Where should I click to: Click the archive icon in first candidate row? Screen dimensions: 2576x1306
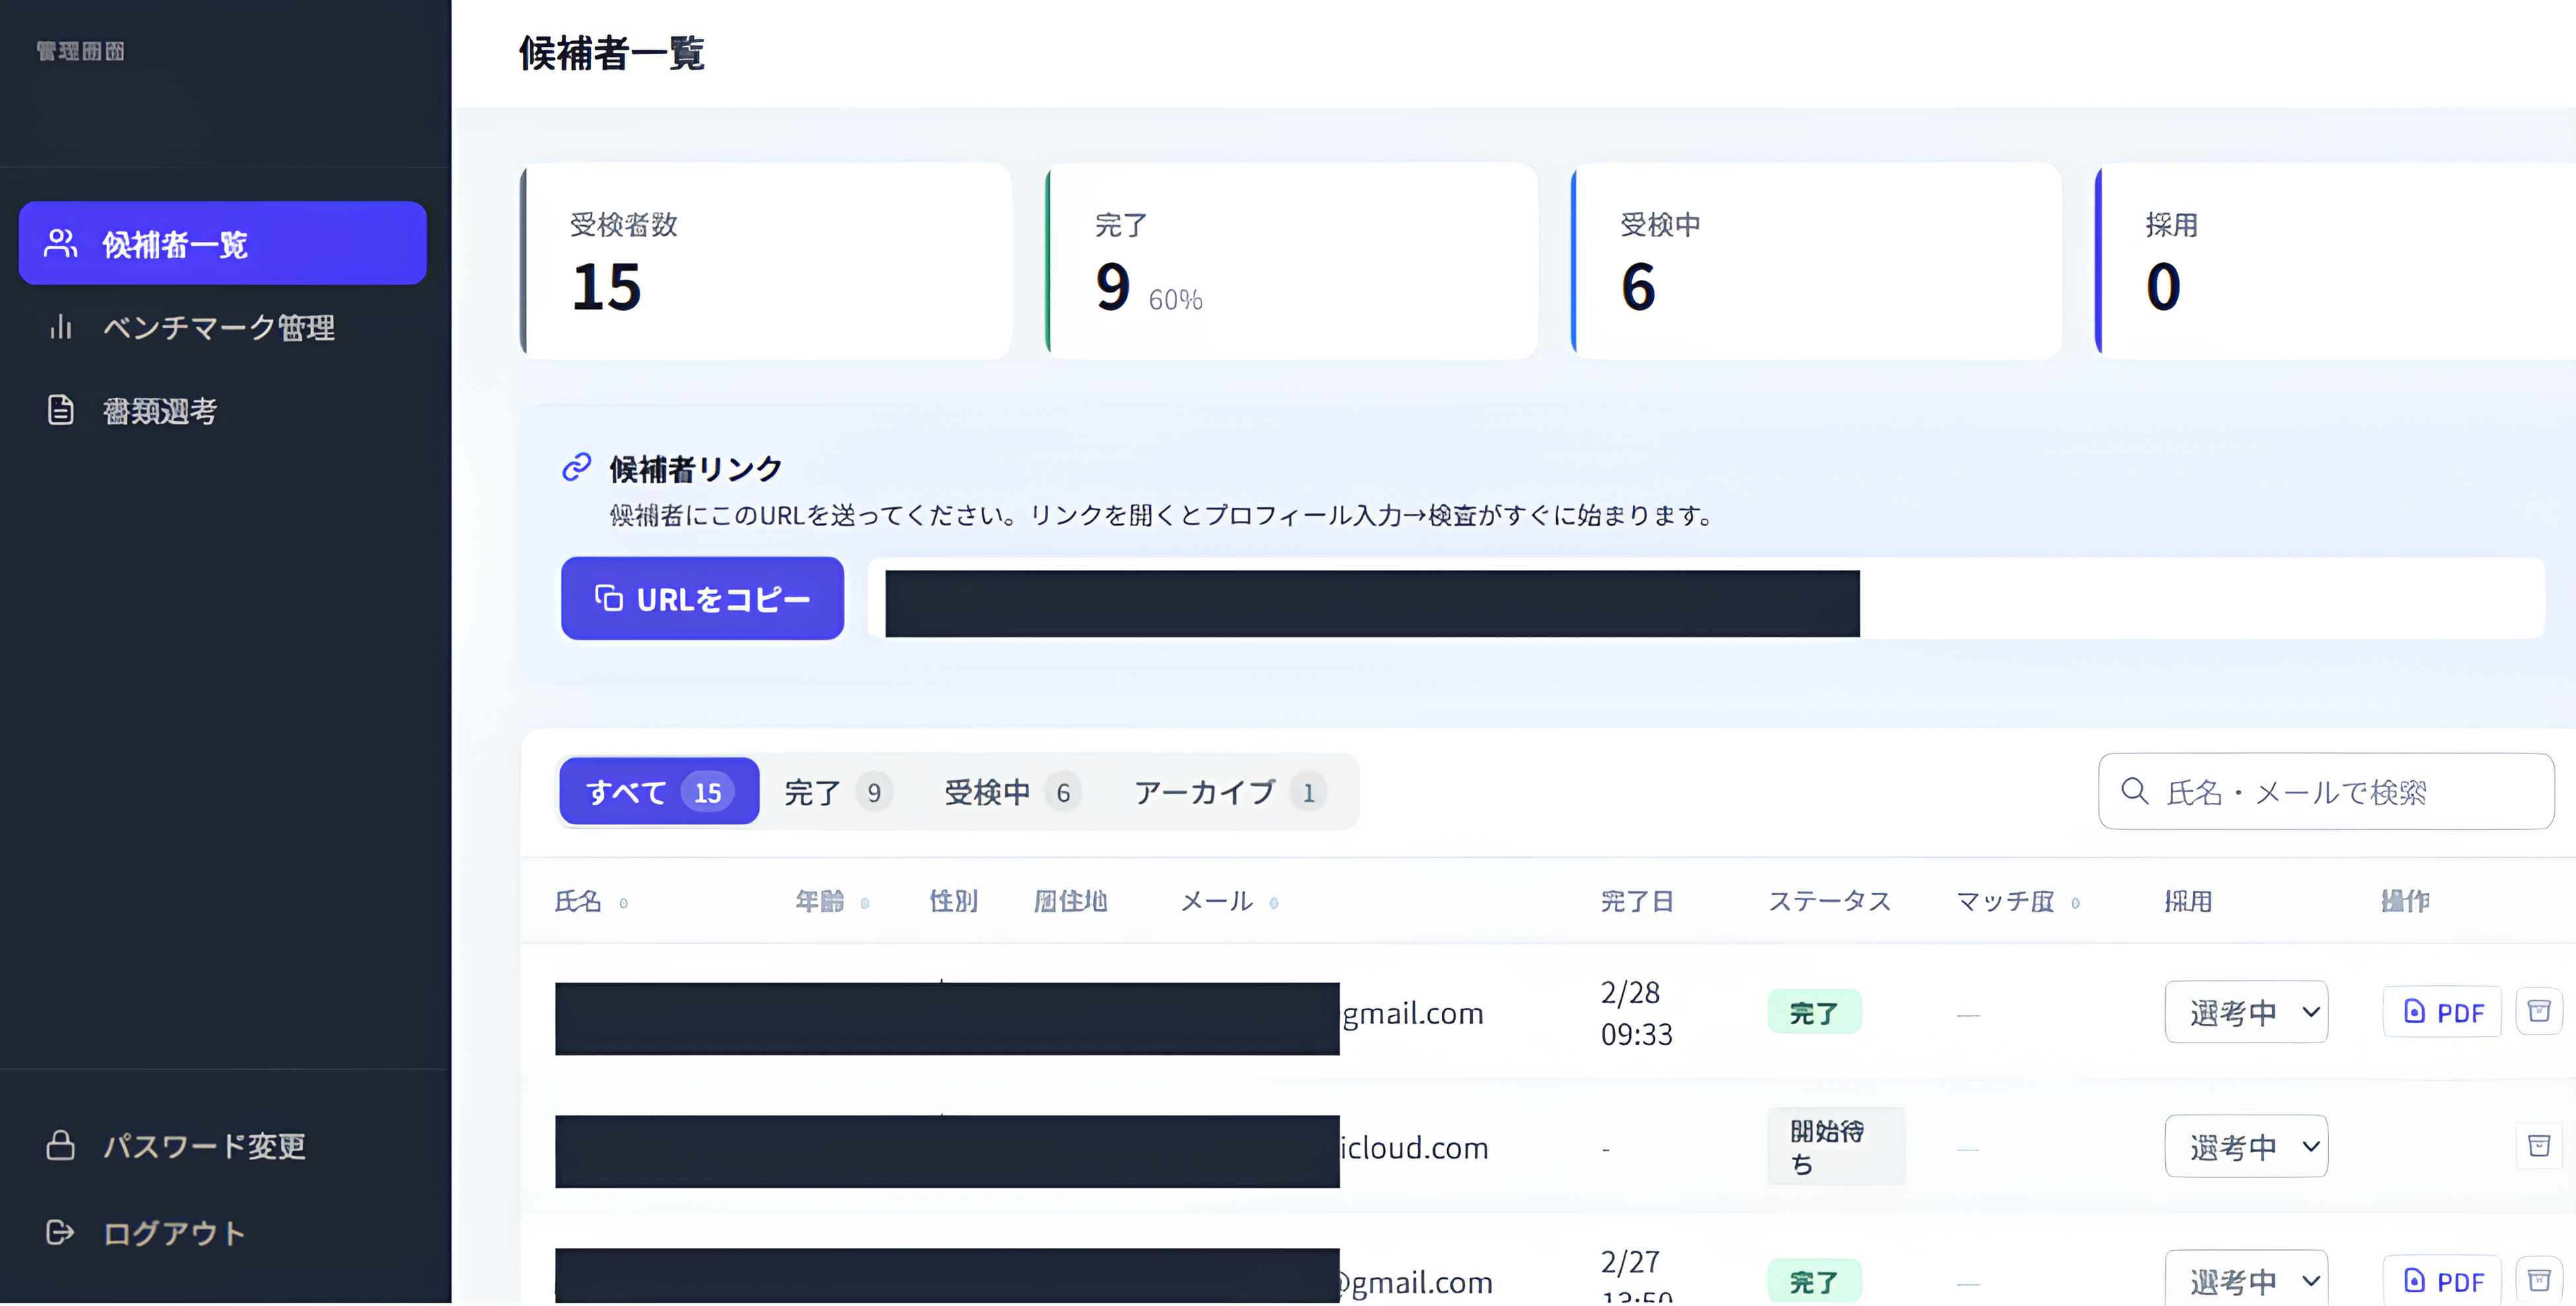tap(2538, 1011)
